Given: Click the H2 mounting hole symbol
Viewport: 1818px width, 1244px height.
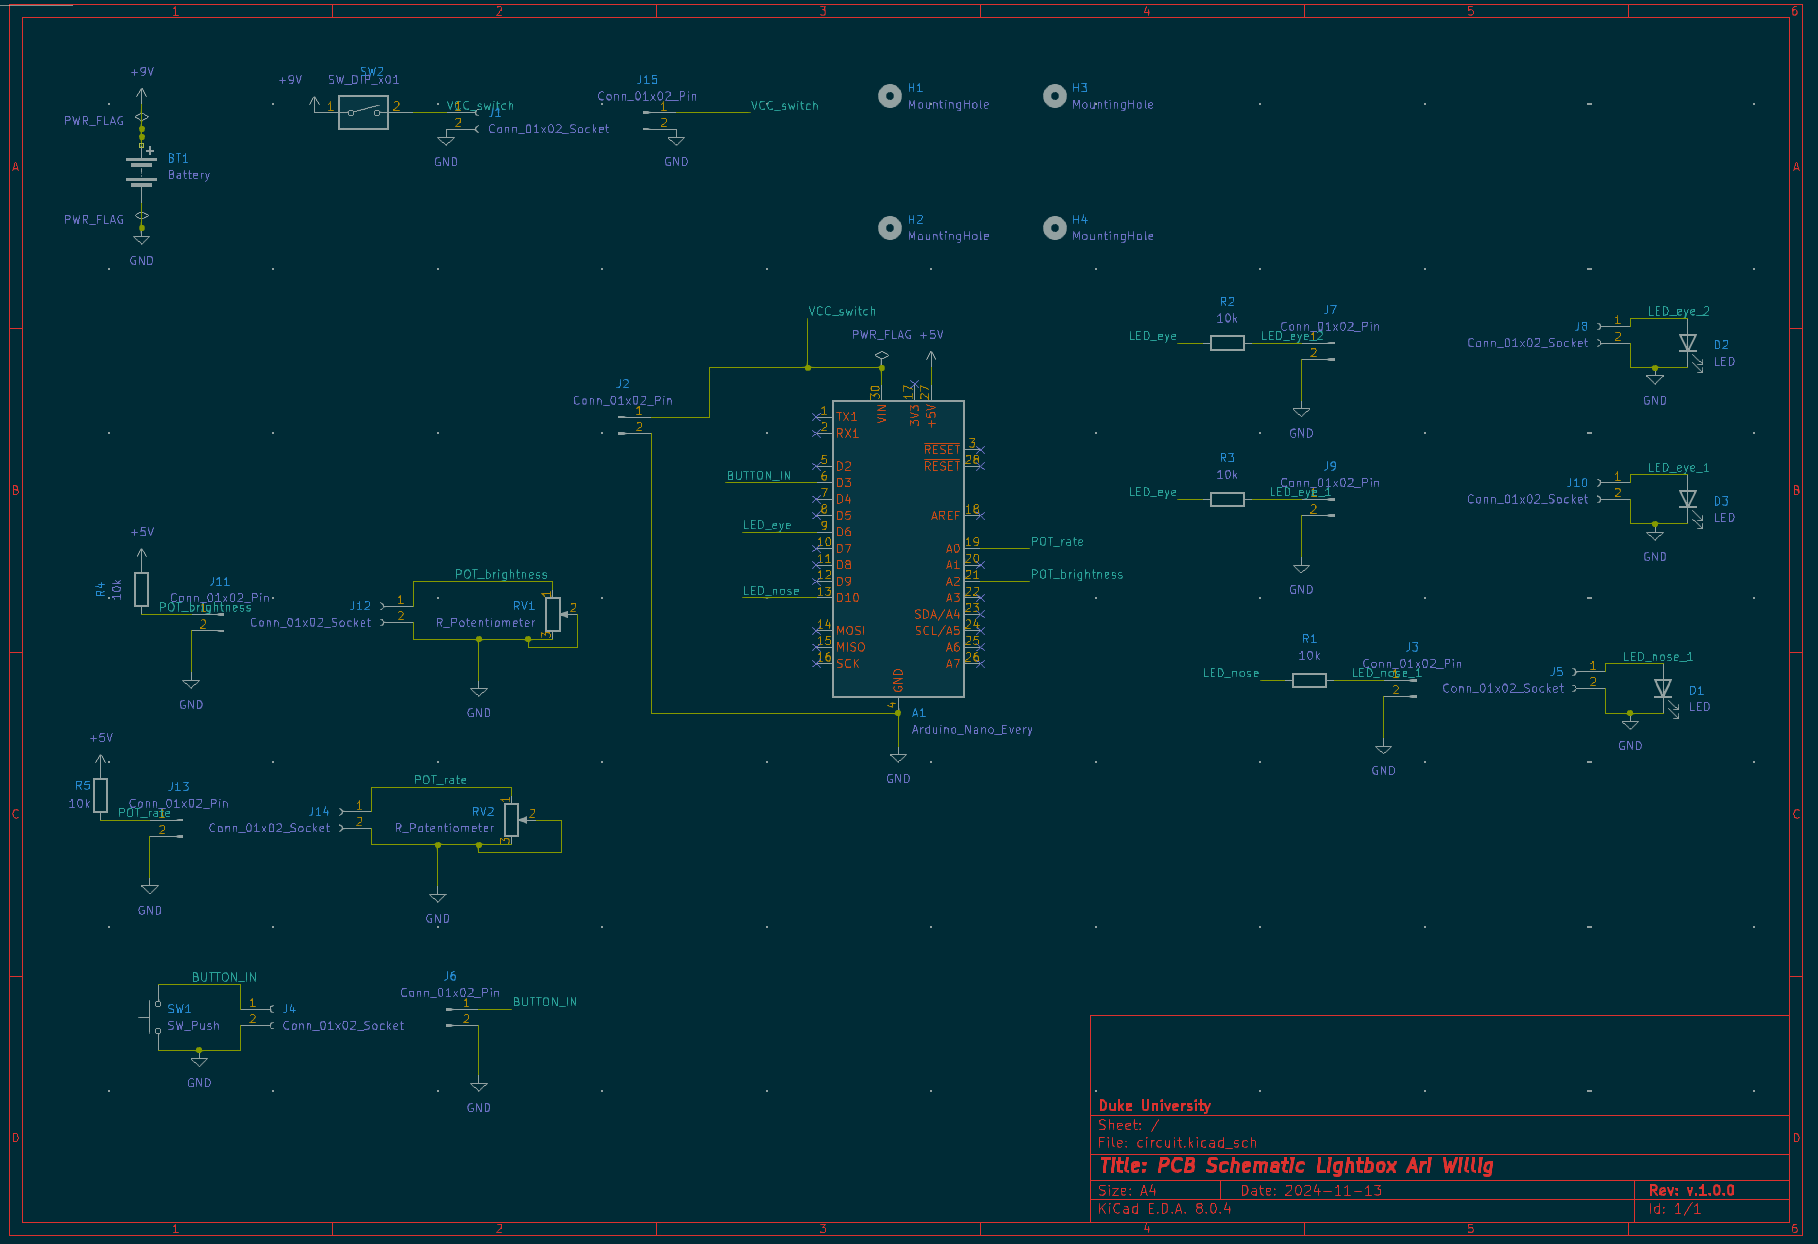Looking at the screenshot, I should pyautogui.click(x=890, y=228).
